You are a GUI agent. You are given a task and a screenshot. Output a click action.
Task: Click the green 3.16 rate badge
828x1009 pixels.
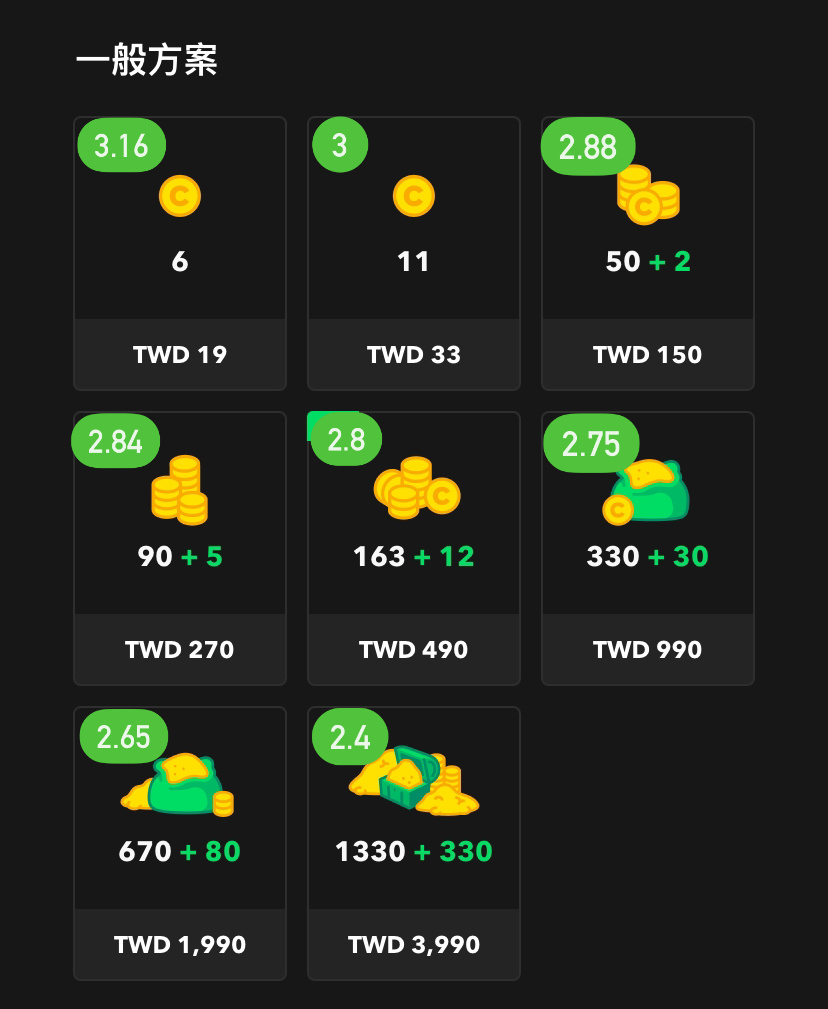pos(122,145)
